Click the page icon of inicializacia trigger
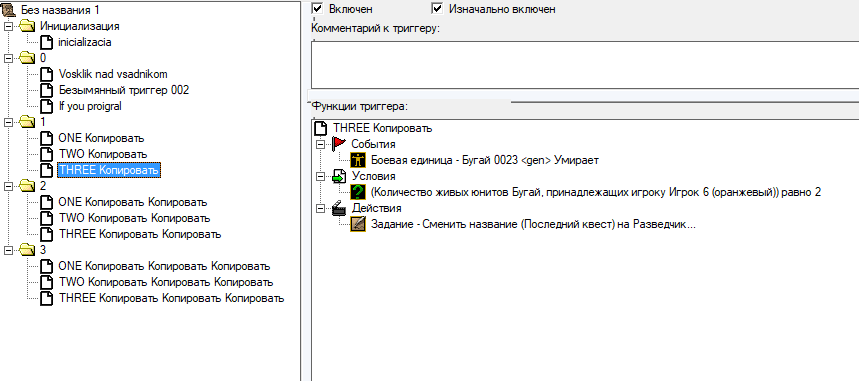Screen dimensions: 859x381 [x=48, y=42]
